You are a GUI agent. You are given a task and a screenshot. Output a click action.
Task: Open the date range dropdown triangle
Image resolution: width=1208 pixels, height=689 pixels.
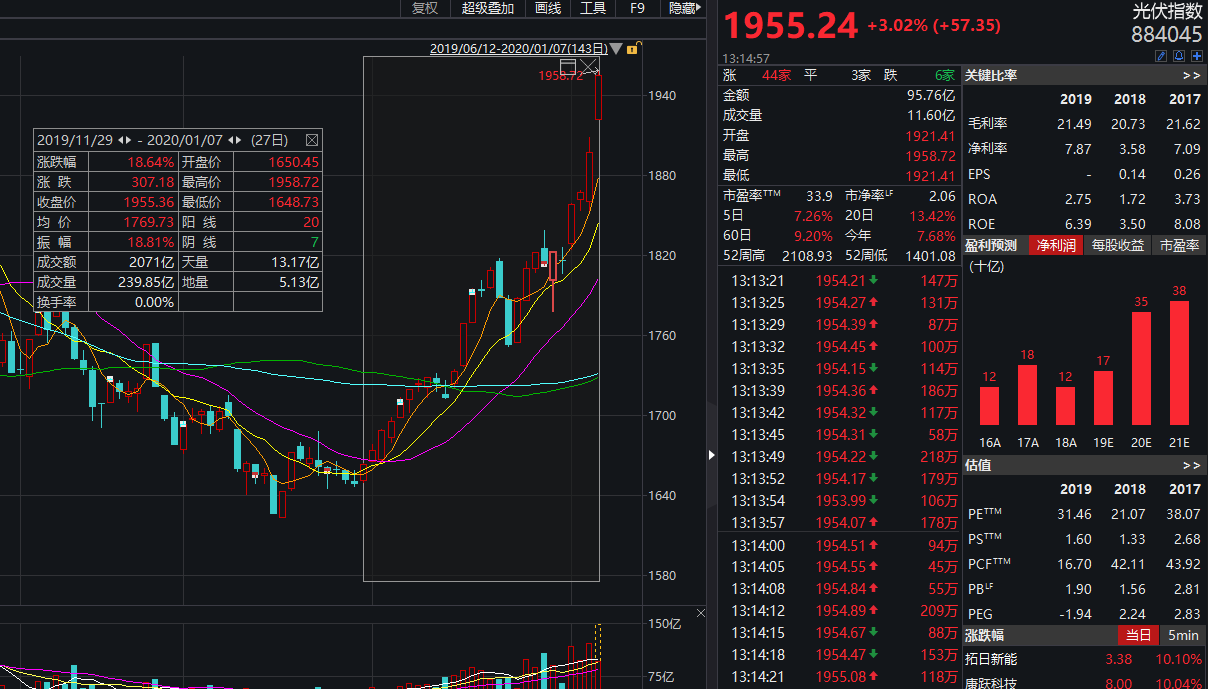(x=616, y=48)
